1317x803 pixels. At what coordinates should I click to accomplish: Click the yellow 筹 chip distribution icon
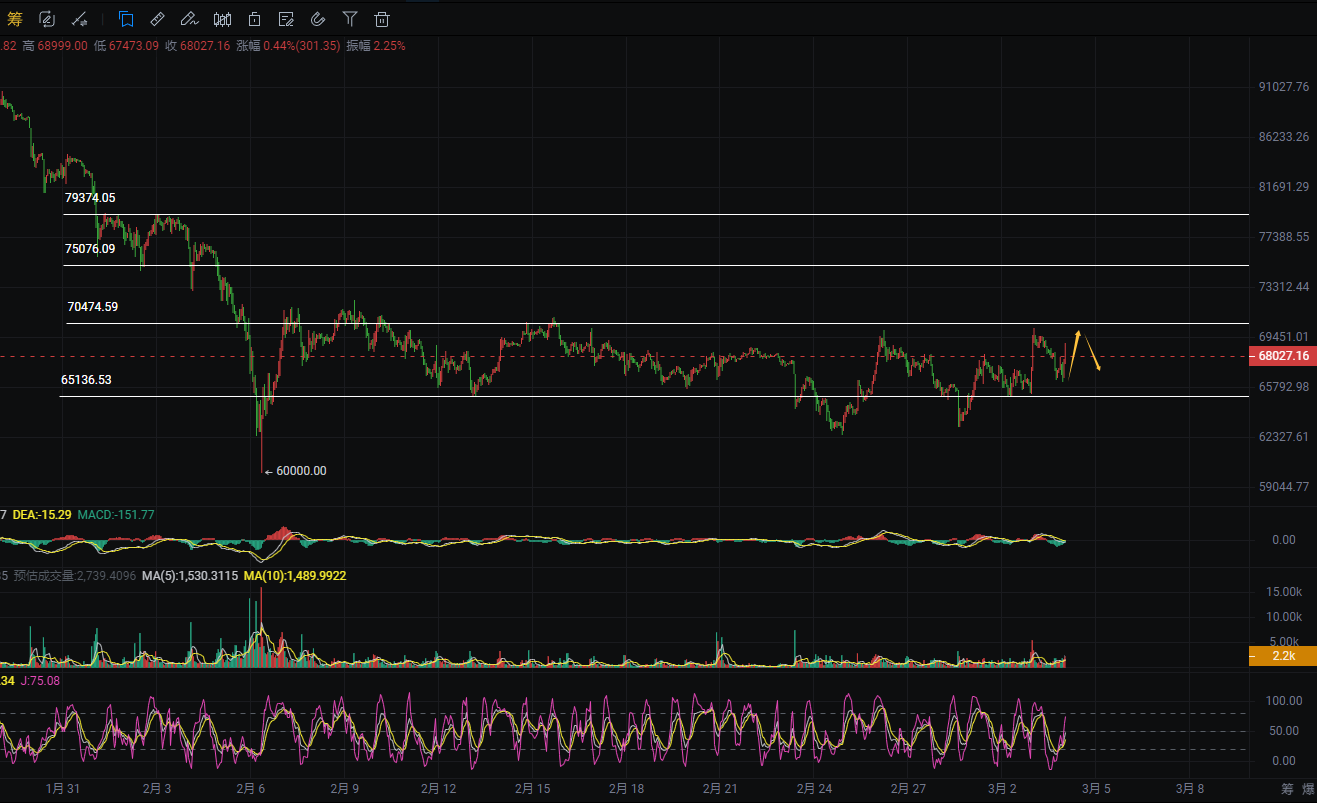[x=14, y=18]
